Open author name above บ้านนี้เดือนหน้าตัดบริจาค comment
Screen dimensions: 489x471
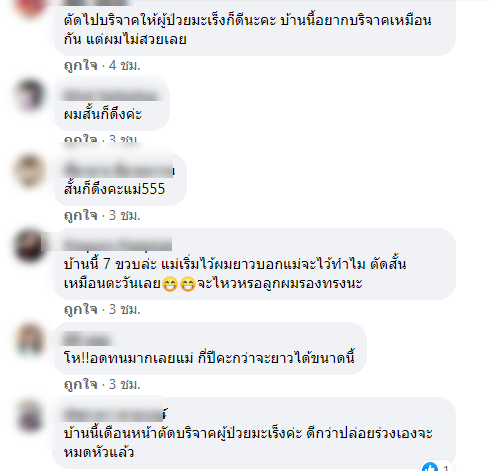[115, 415]
